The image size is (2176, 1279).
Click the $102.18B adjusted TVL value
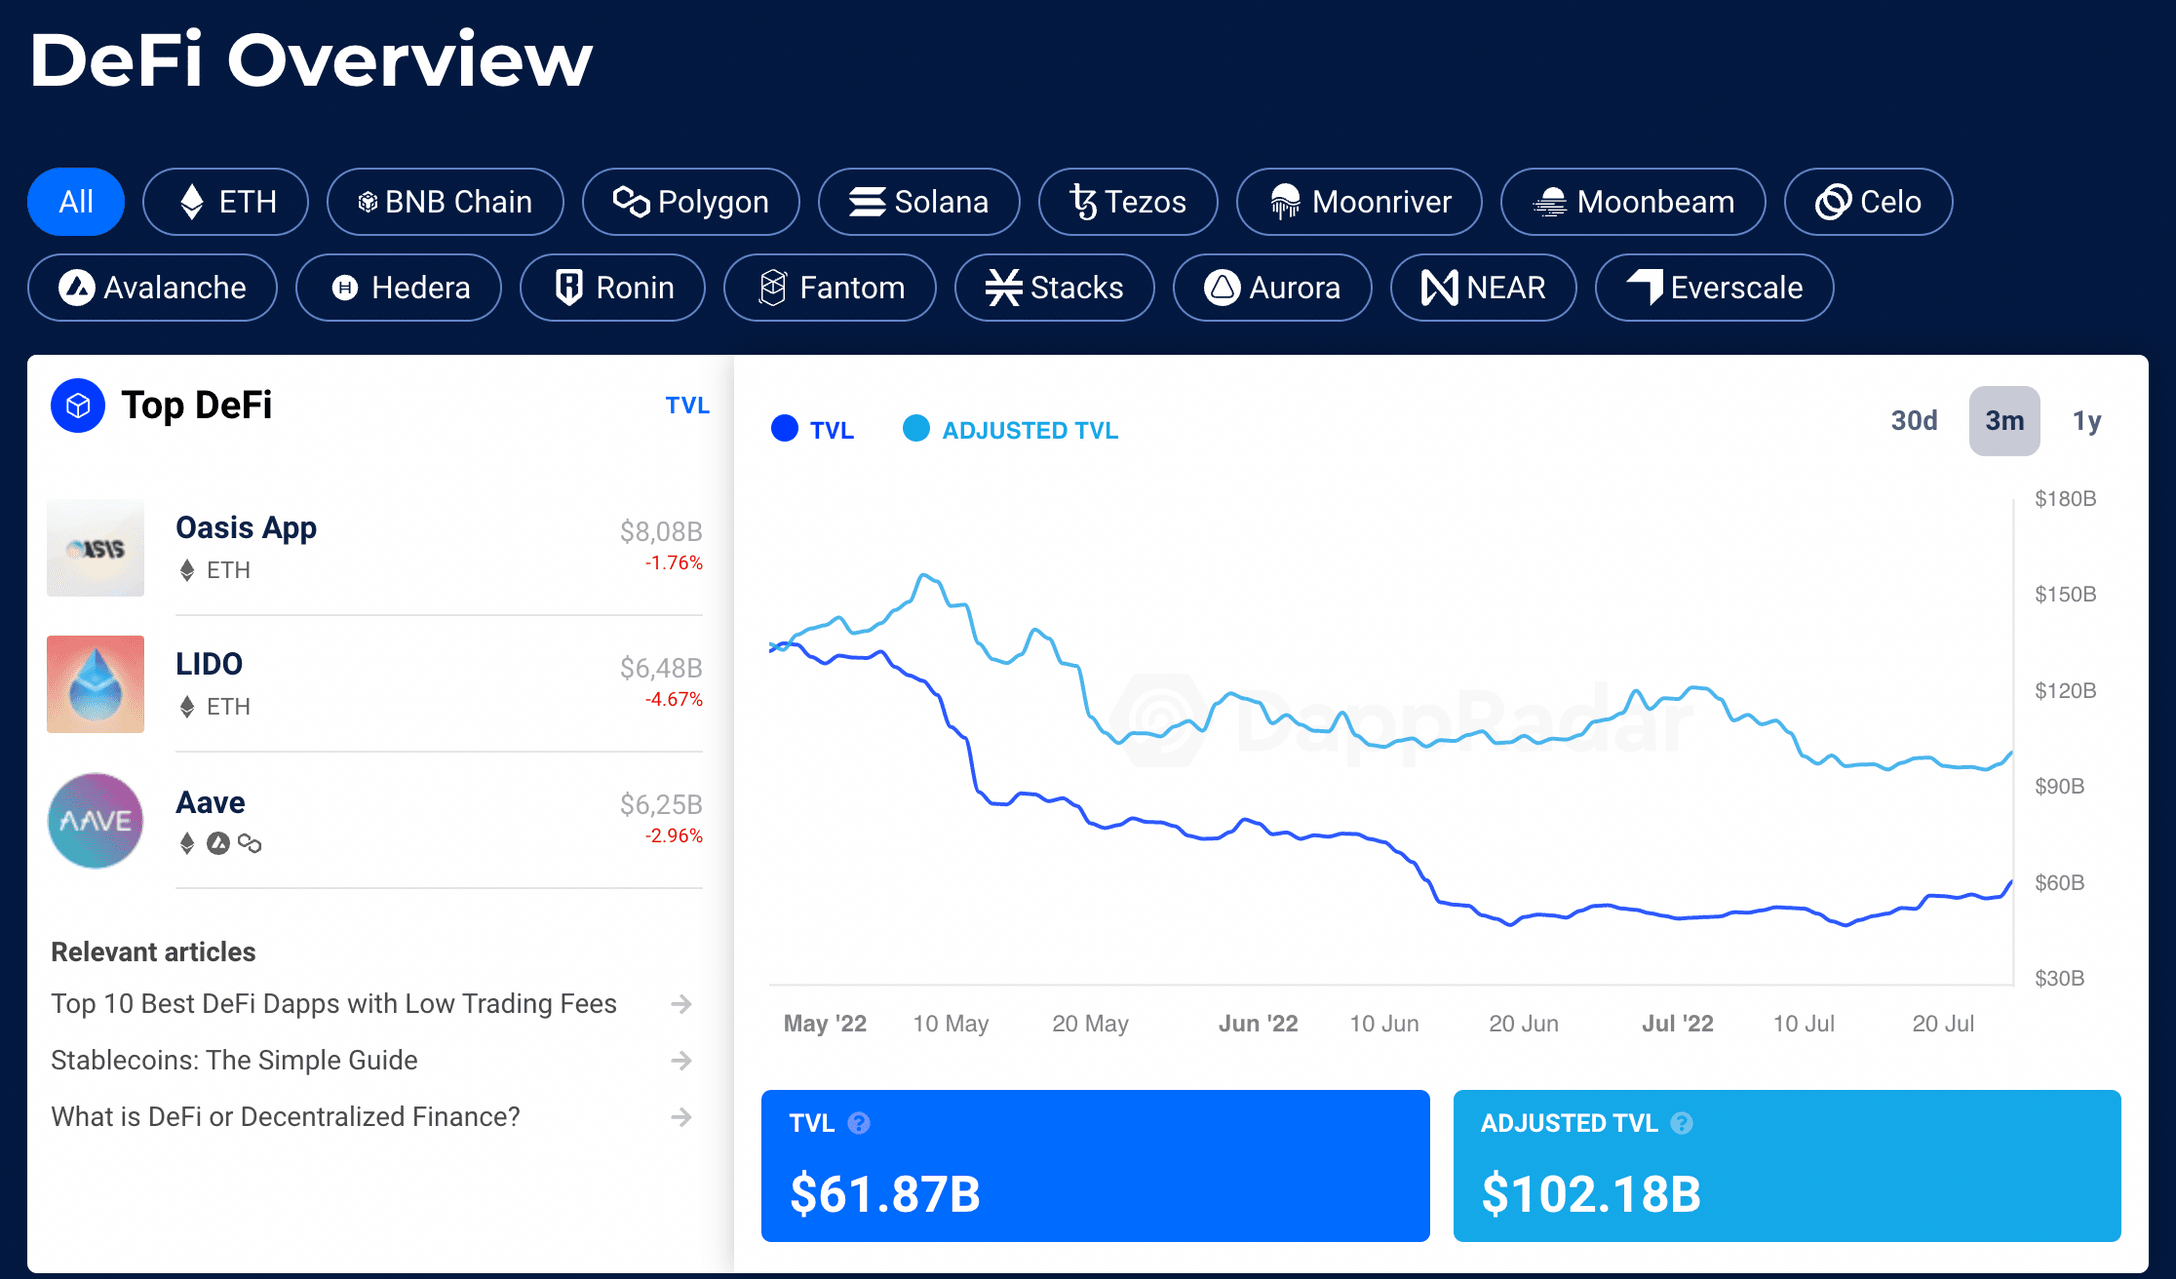[1591, 1194]
